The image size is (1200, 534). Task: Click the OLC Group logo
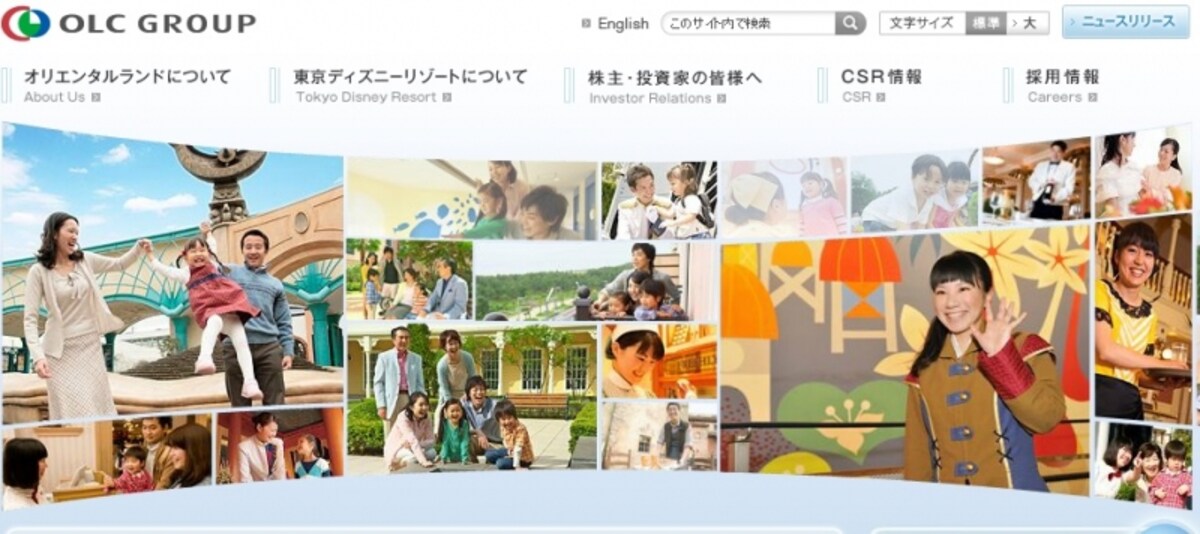tap(129, 22)
